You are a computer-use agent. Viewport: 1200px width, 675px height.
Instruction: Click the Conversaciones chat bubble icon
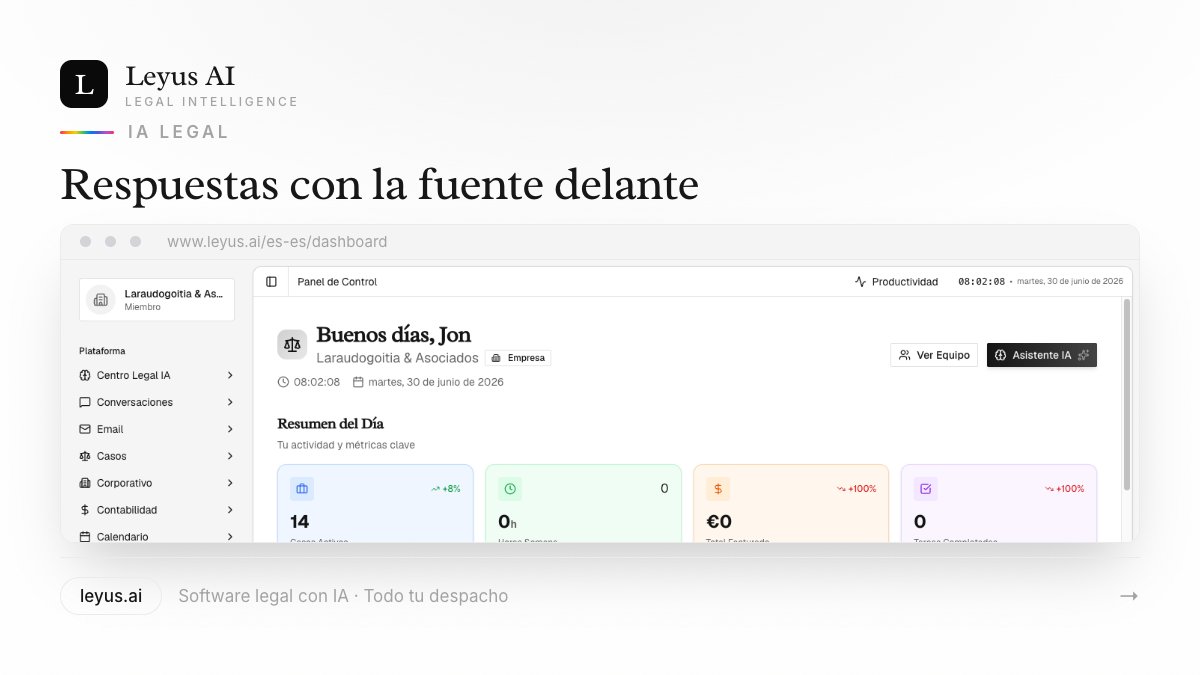pyautogui.click(x=85, y=402)
